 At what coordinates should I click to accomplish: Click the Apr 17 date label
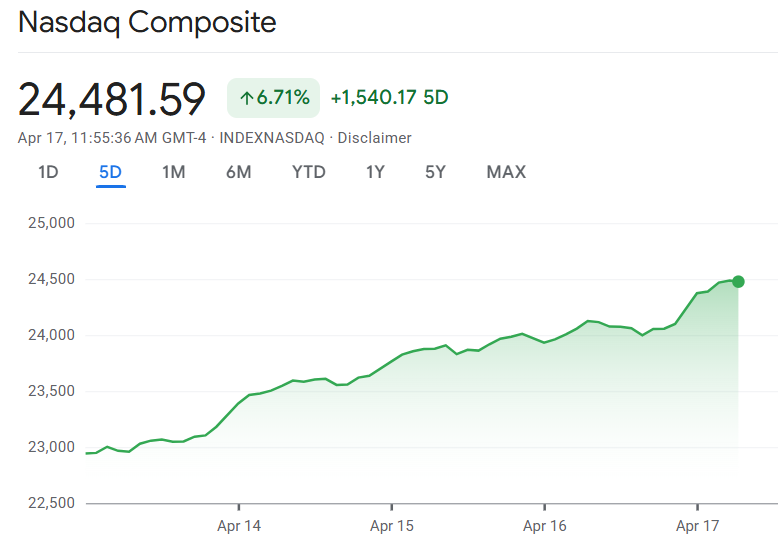click(x=697, y=525)
